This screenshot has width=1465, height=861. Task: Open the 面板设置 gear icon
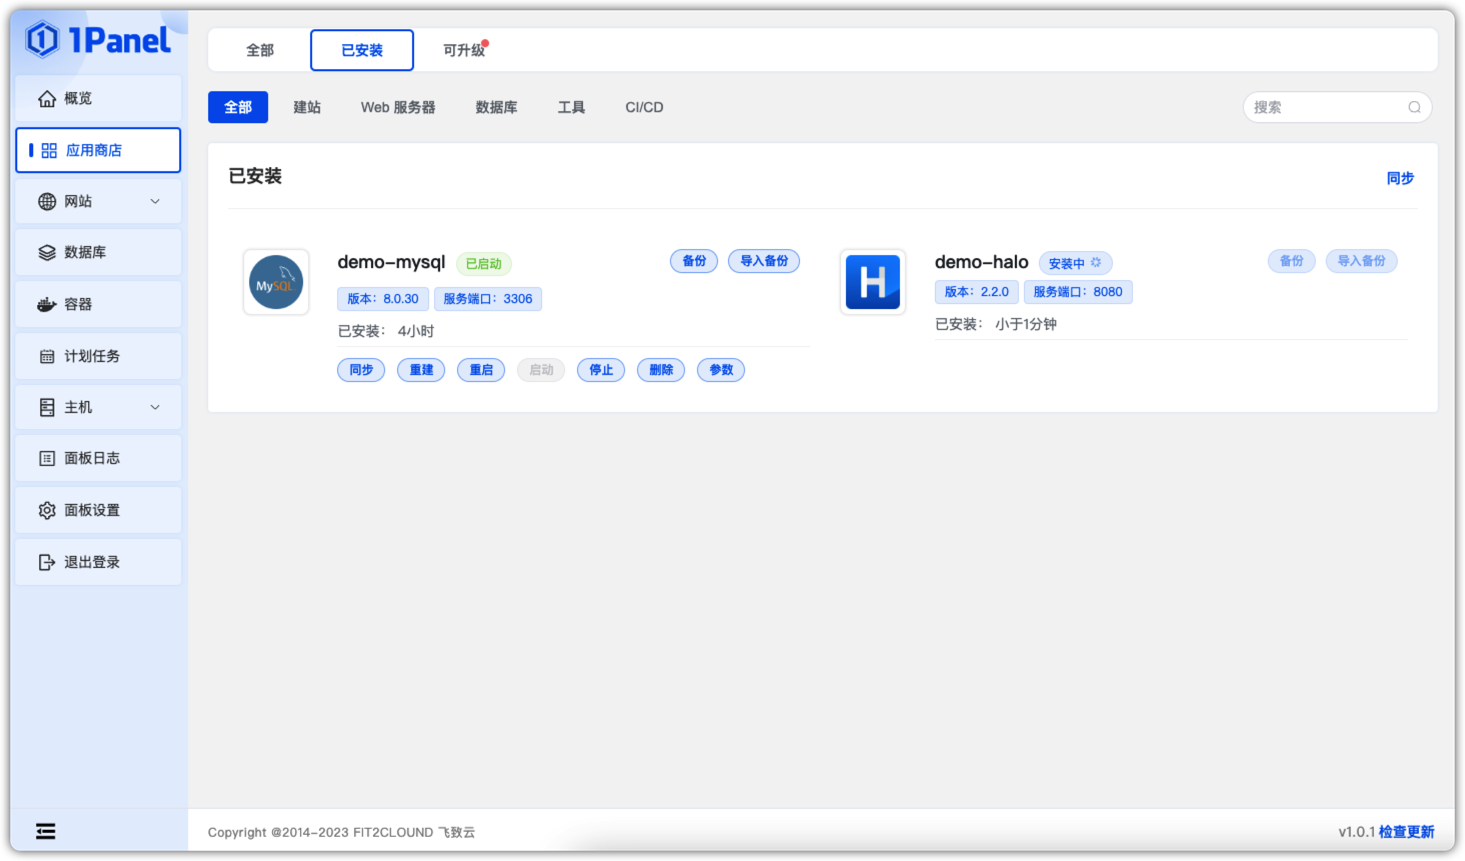[47, 510]
